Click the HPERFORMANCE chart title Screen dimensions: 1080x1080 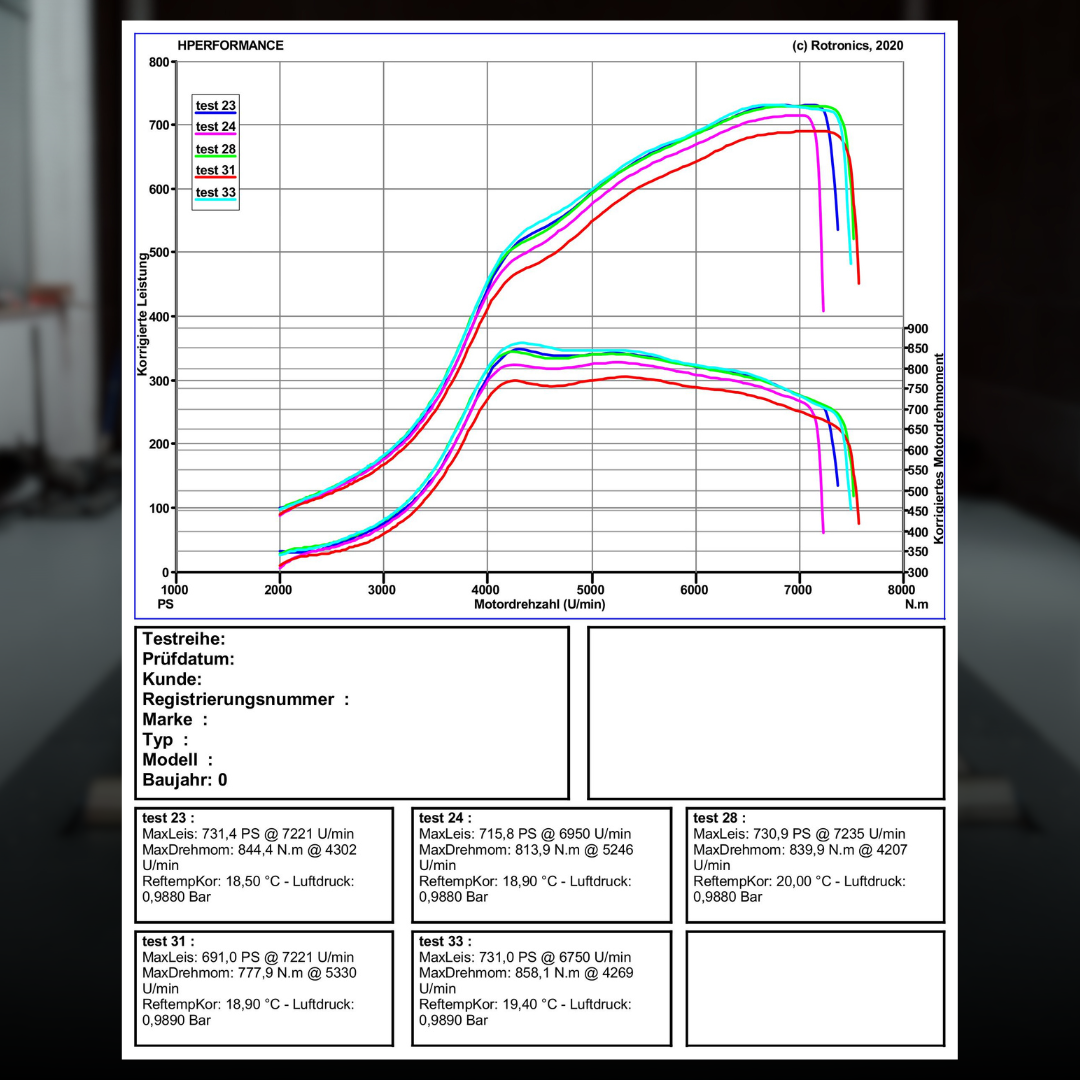click(230, 46)
